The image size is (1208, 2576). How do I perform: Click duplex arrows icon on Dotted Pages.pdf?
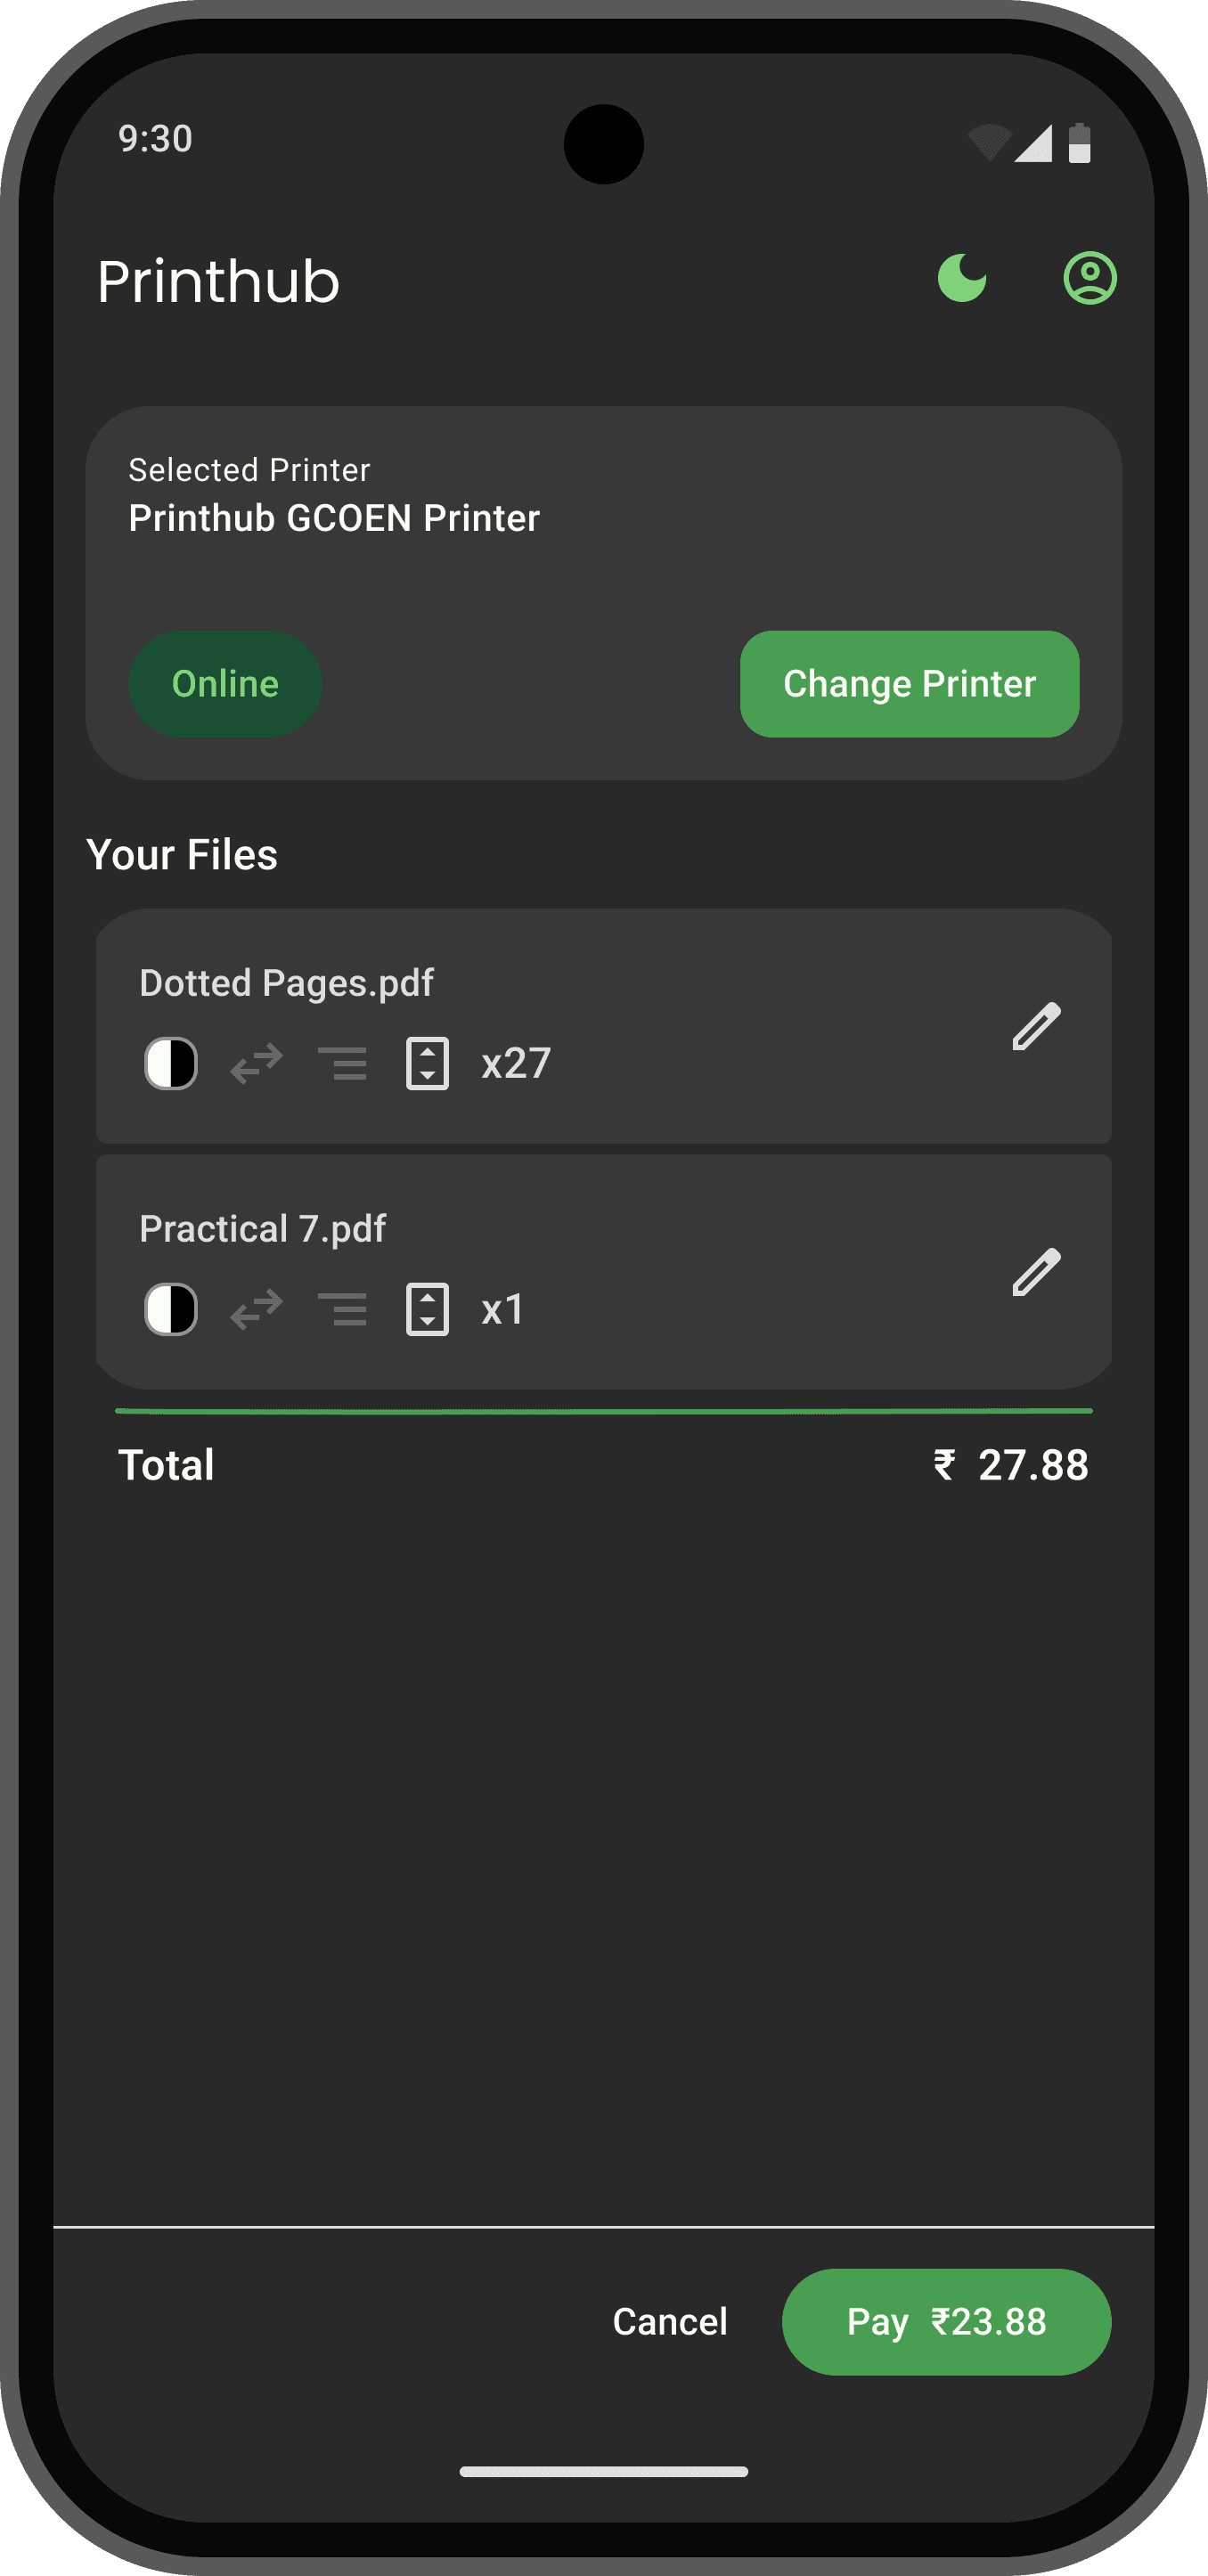point(257,1063)
